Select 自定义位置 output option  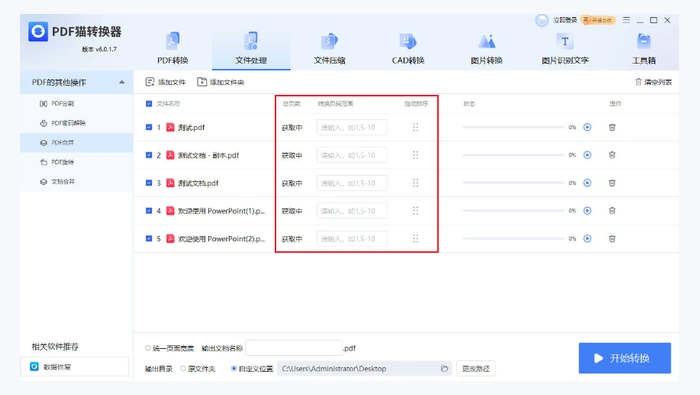(252, 369)
